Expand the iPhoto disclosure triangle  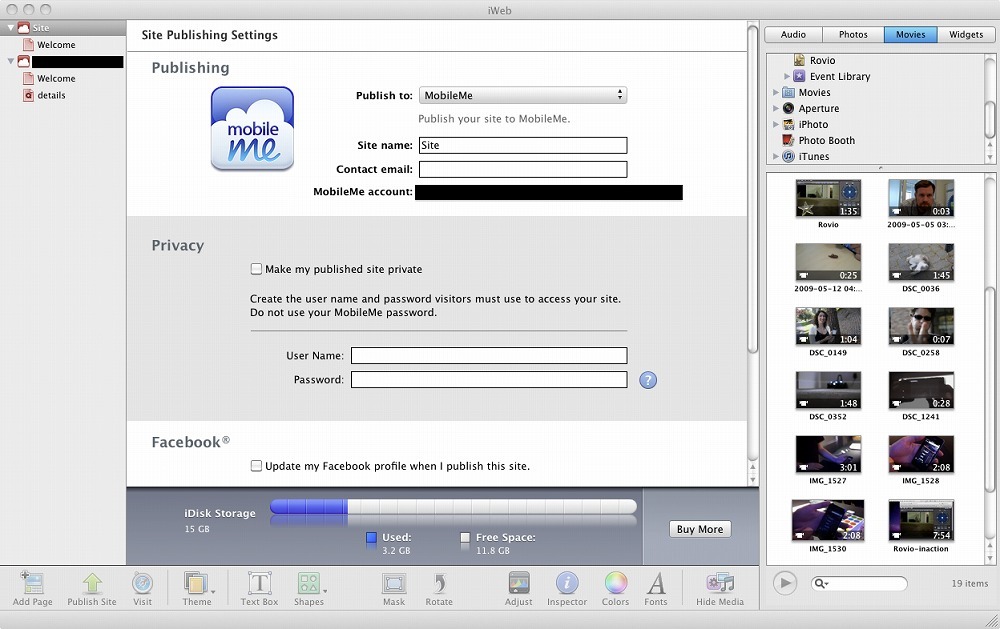[776, 124]
